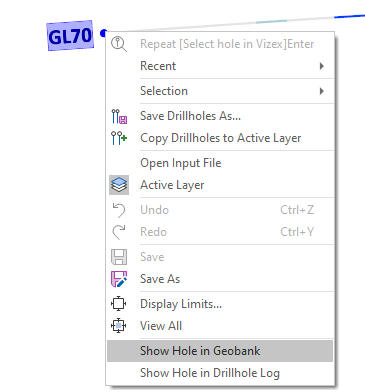The width and height of the screenshot is (365, 392).
Task: Expand the Selection submenu arrow
Action: [x=322, y=91]
